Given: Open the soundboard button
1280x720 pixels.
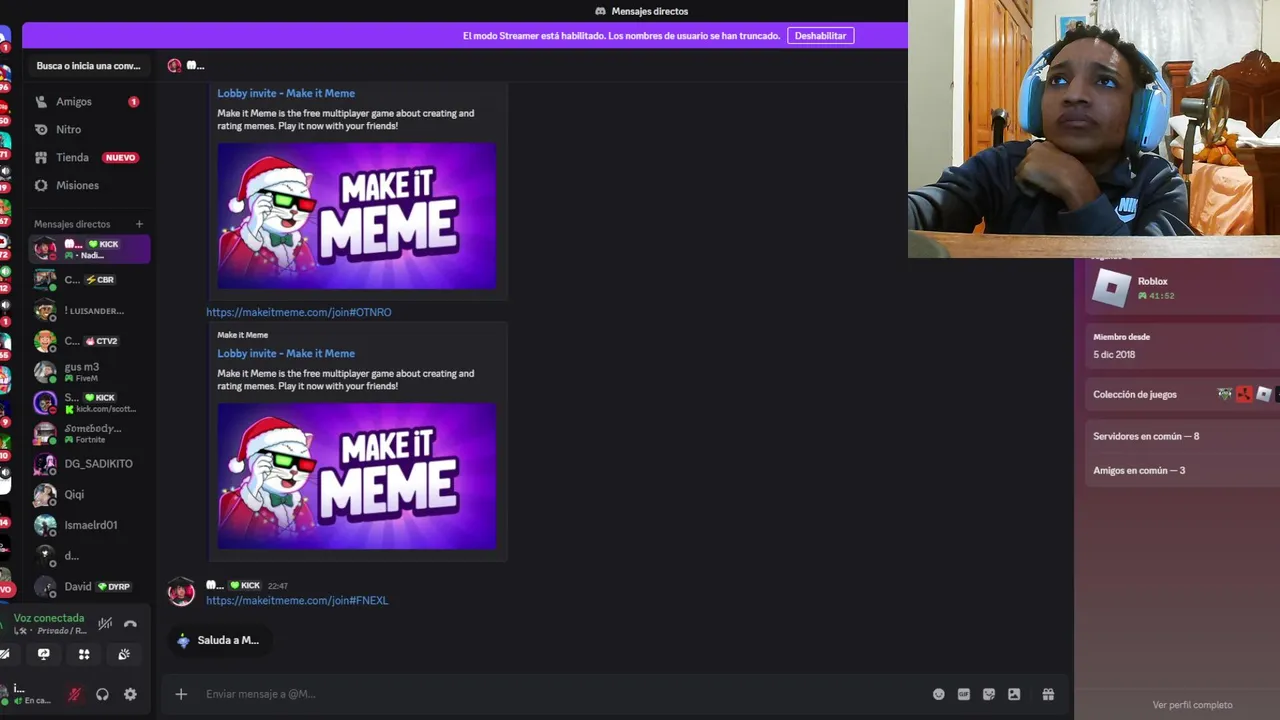Looking at the screenshot, I should 124,654.
